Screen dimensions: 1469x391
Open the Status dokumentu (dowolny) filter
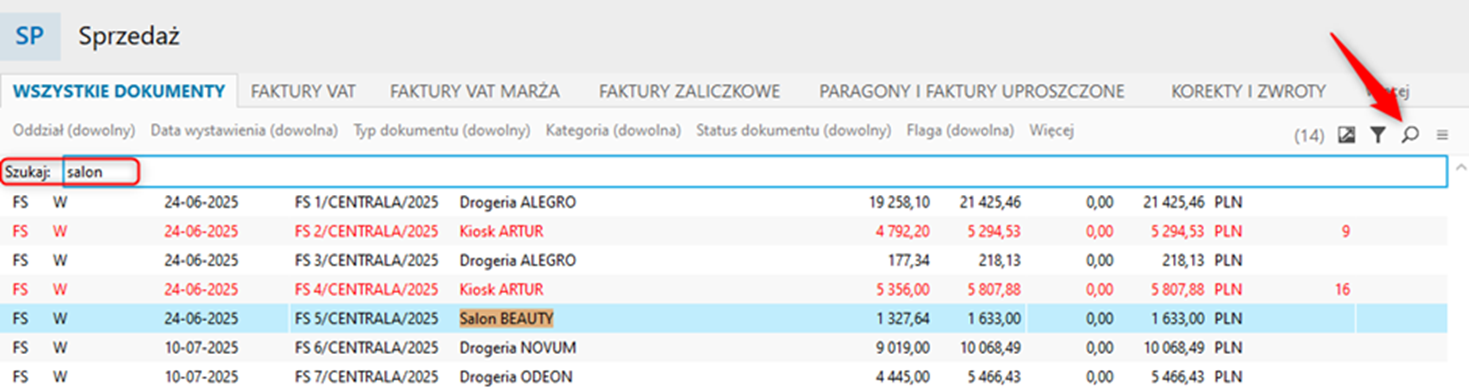(x=793, y=130)
